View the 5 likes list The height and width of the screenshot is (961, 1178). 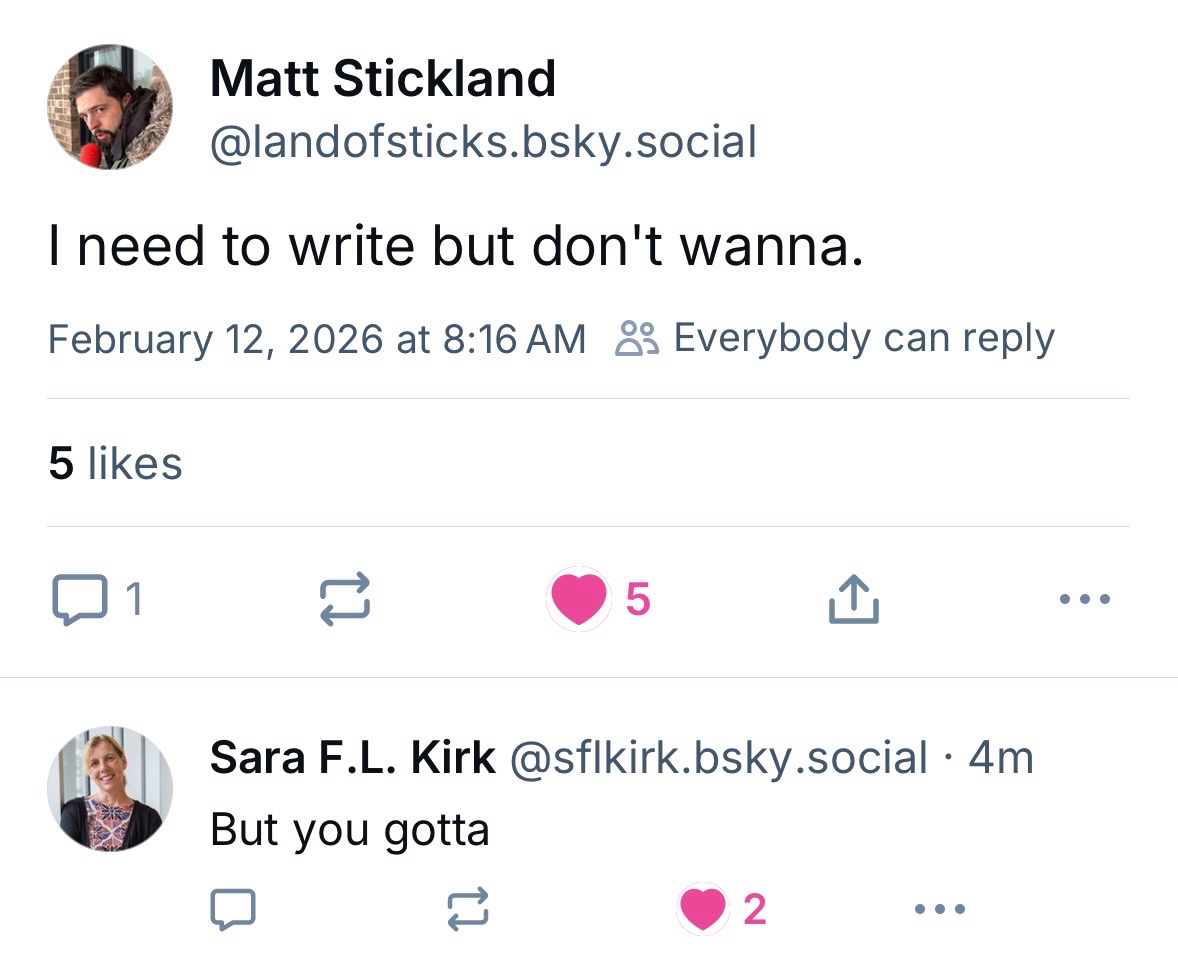(115, 463)
